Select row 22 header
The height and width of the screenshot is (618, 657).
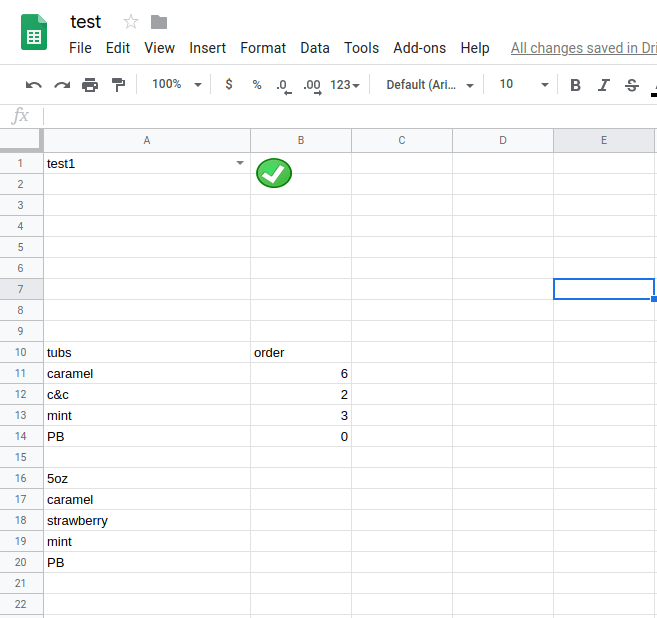(x=20, y=604)
